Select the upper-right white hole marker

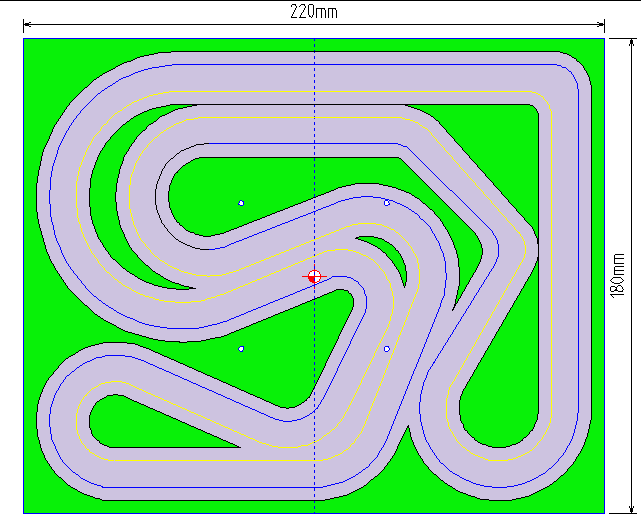(387, 203)
